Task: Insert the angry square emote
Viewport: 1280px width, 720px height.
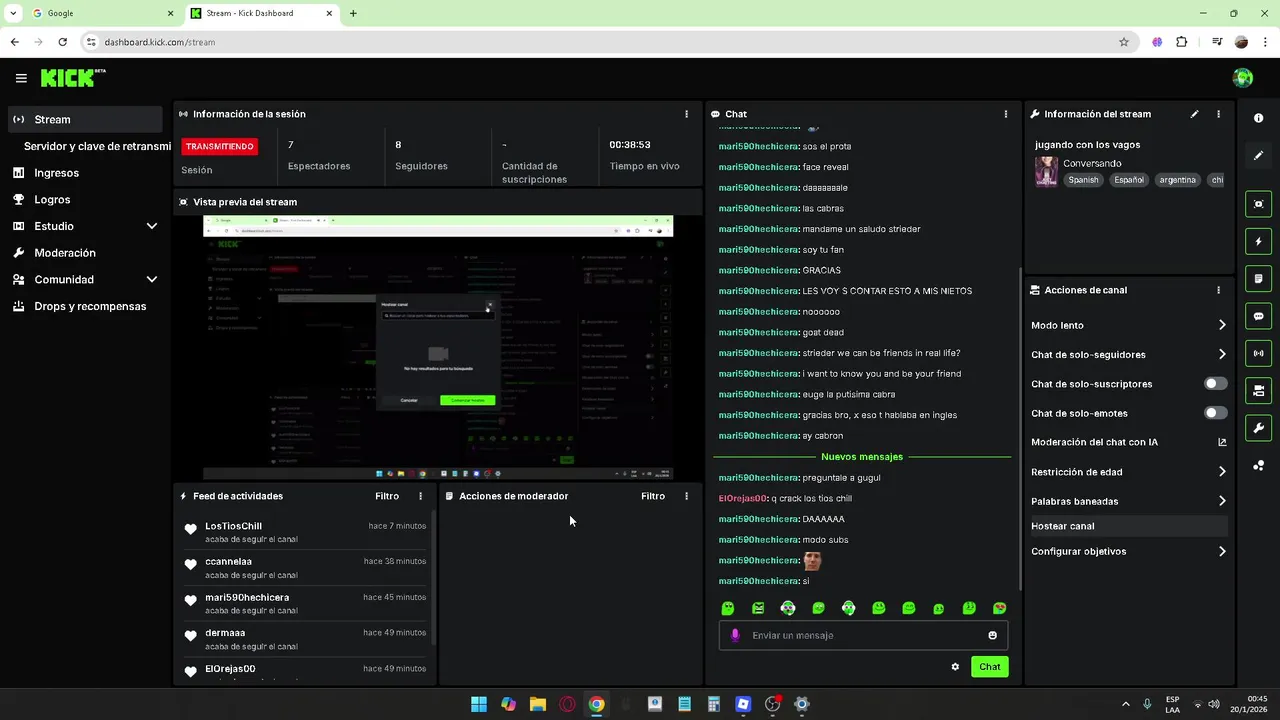Action: point(758,608)
